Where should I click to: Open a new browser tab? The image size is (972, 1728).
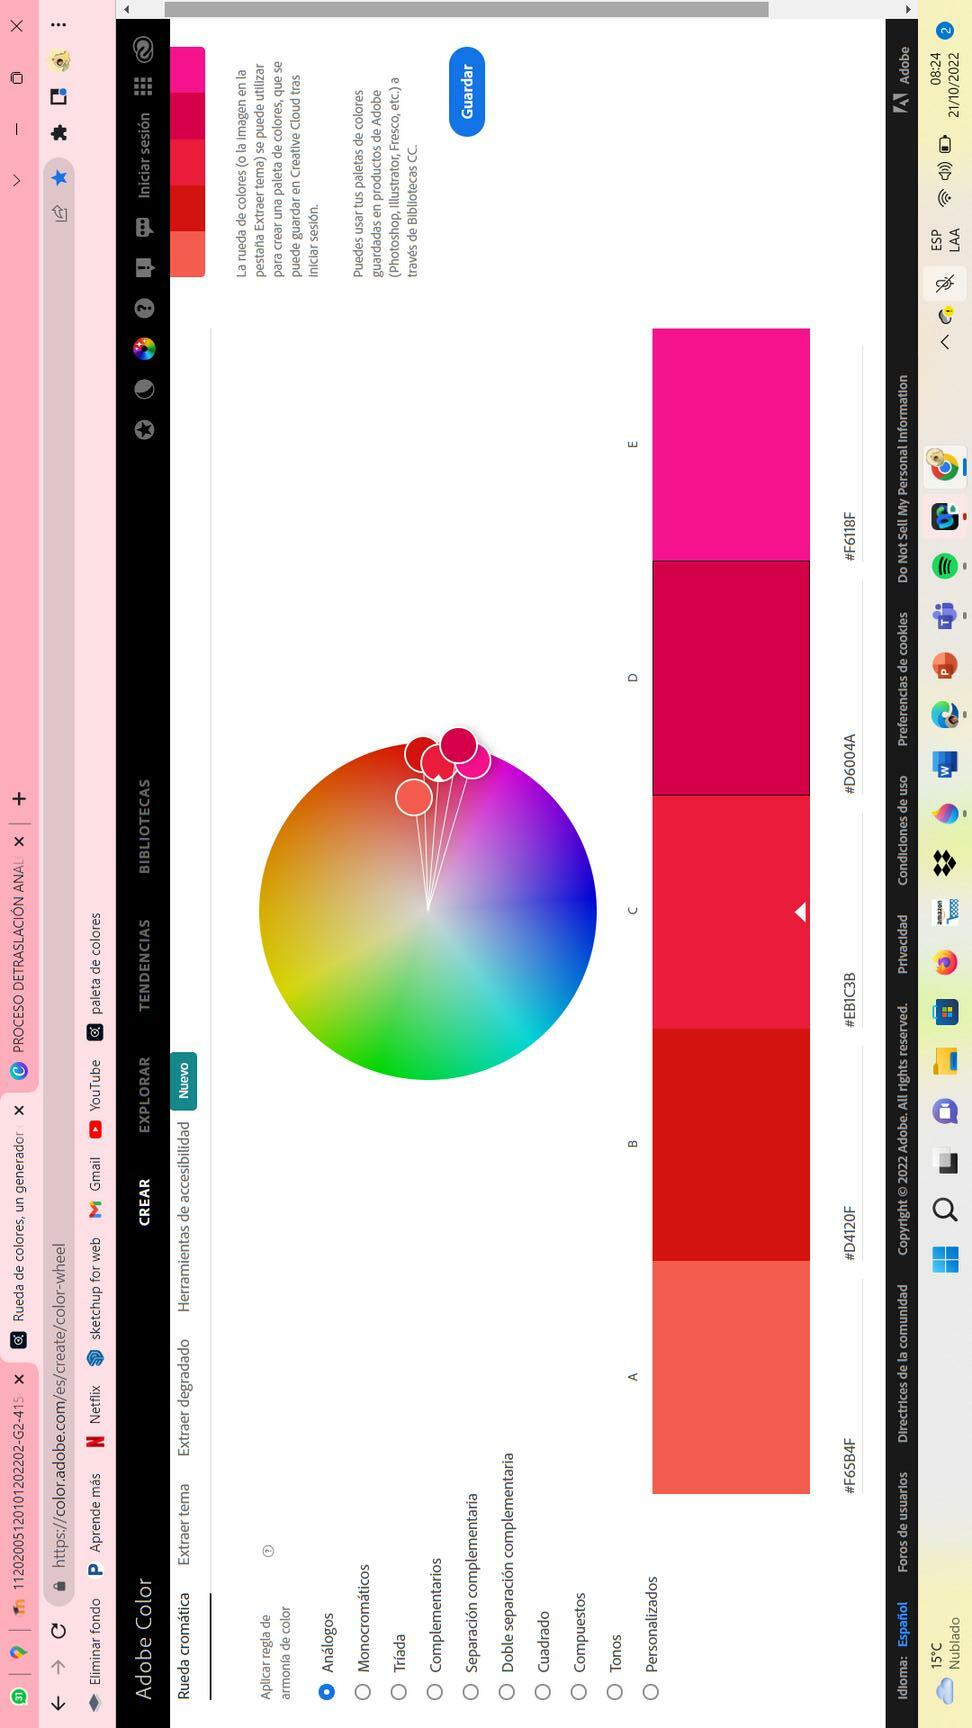pyautogui.click(x=18, y=798)
